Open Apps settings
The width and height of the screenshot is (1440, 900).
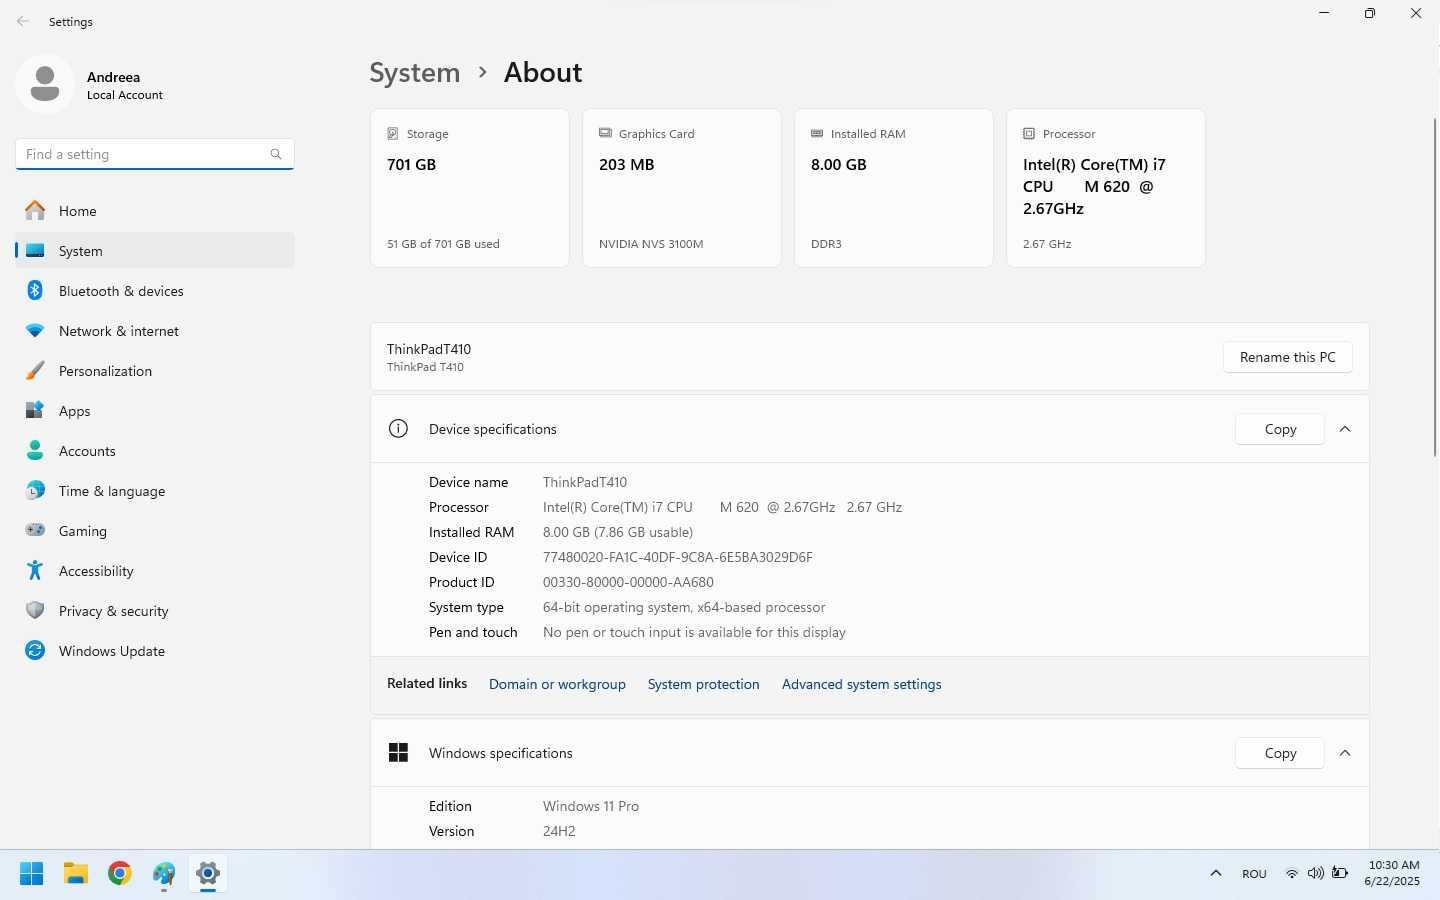point(155,411)
